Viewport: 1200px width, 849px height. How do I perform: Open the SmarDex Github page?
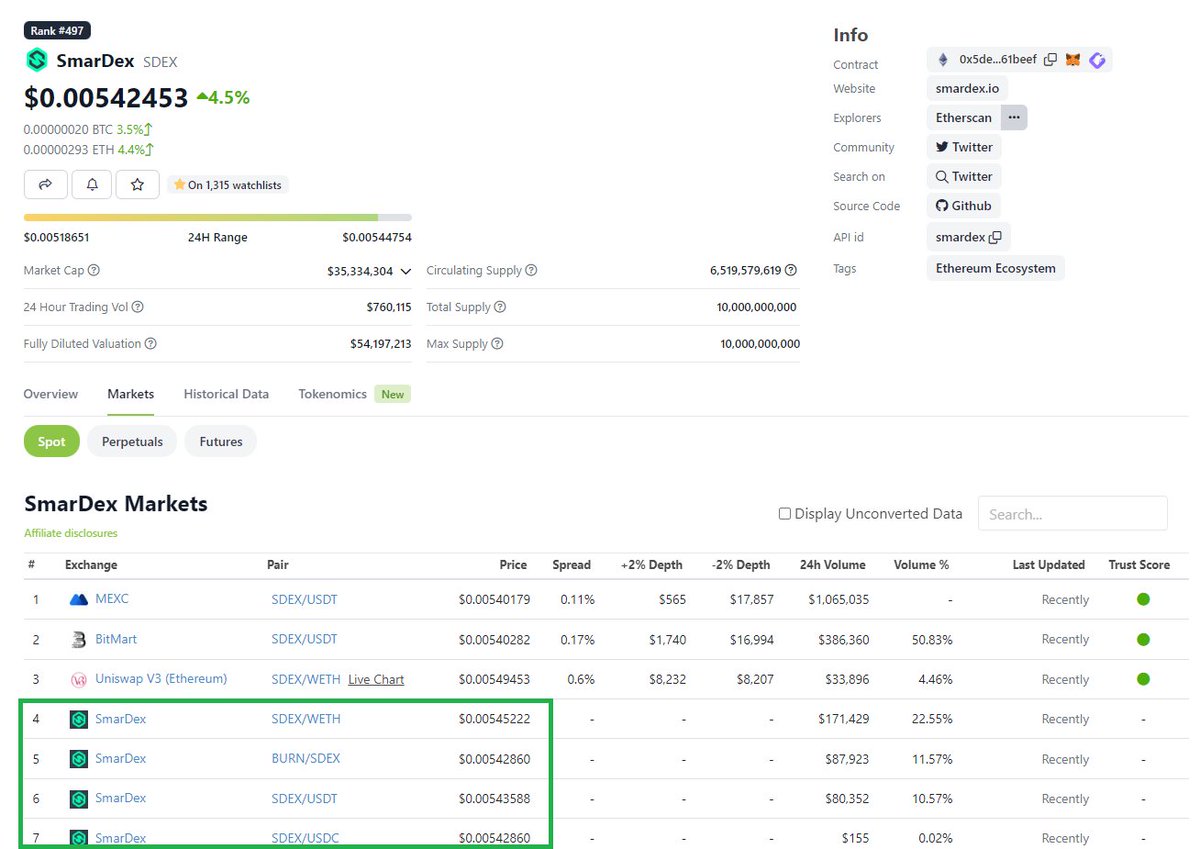(x=963, y=205)
